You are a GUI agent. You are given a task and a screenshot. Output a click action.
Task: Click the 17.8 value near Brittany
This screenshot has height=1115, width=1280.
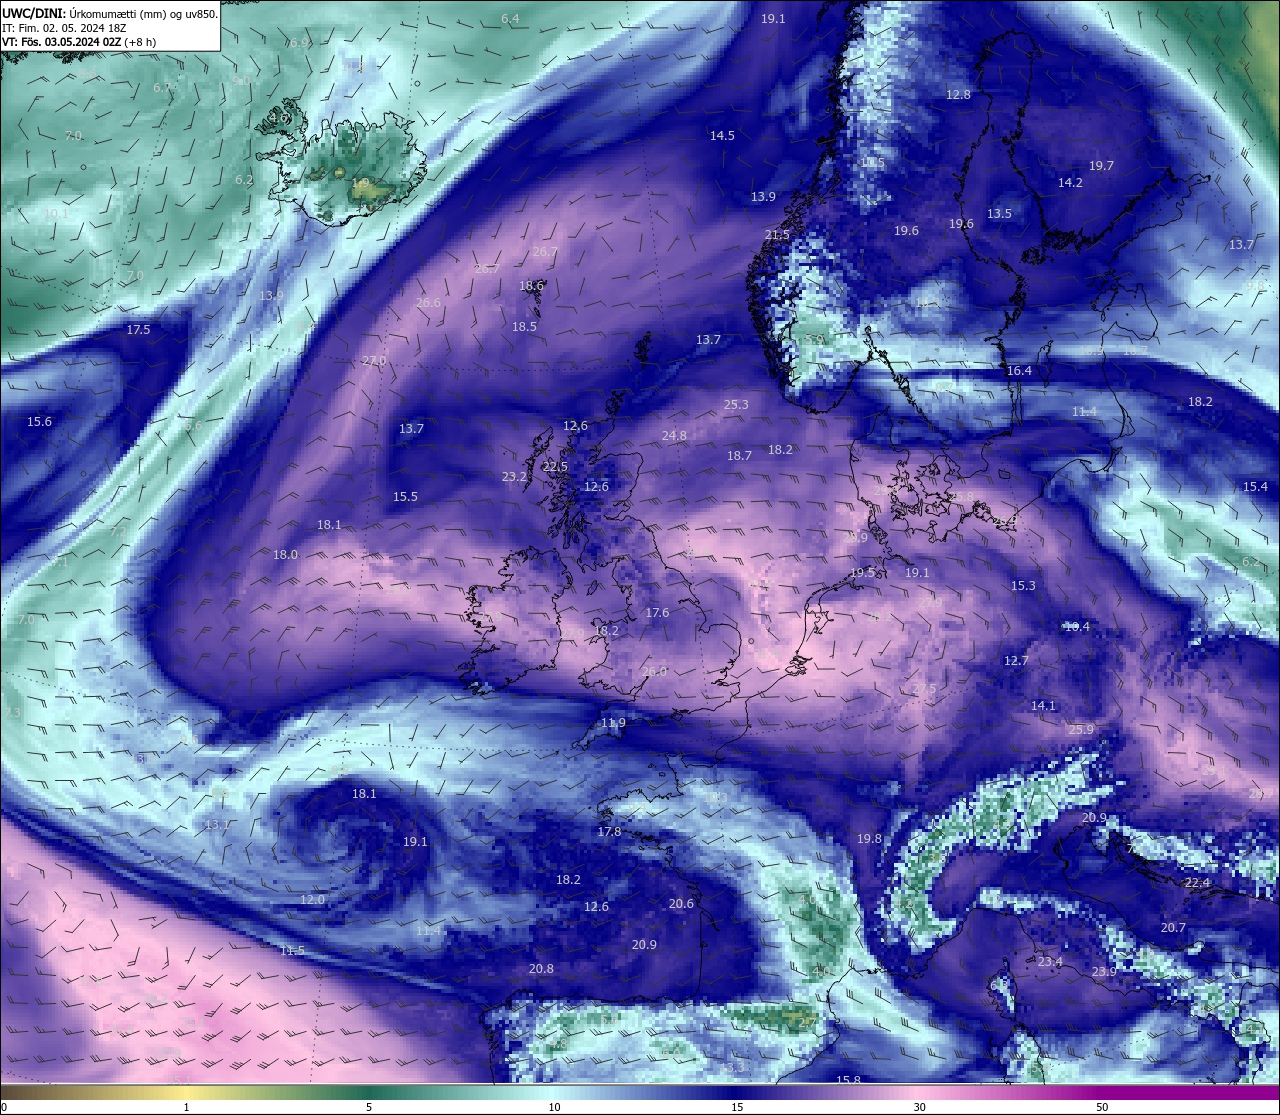pos(609,831)
